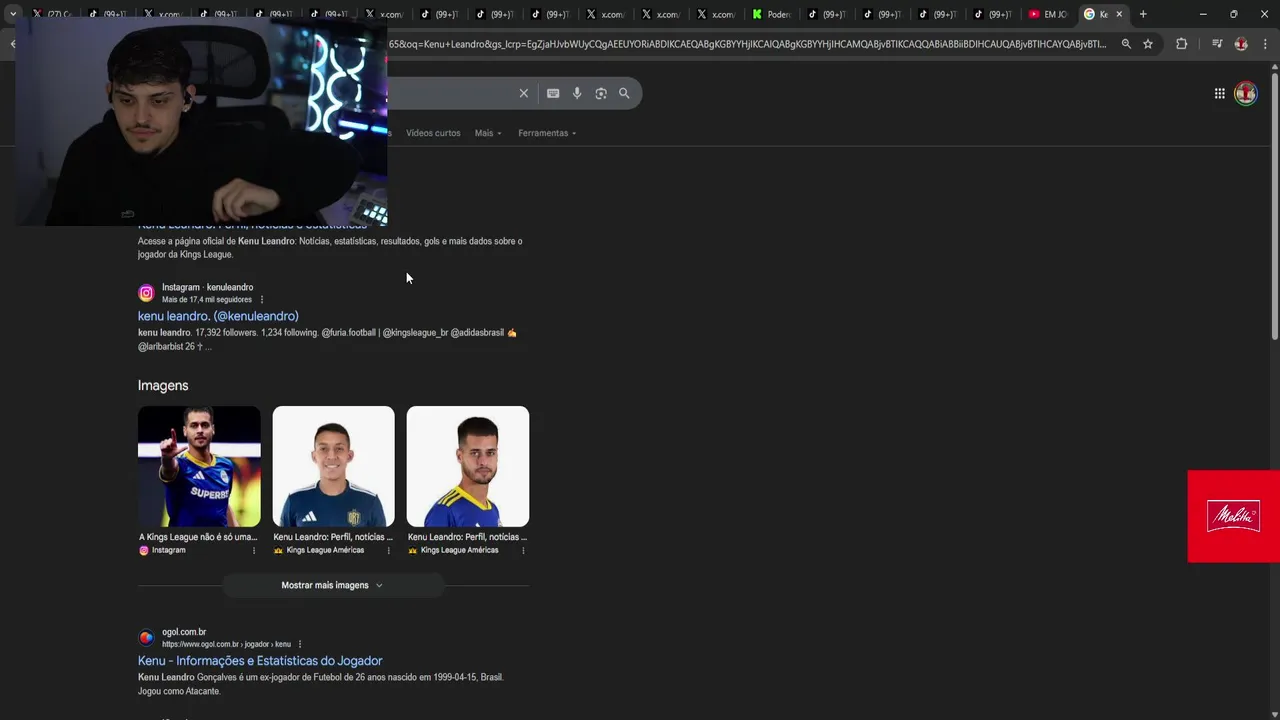Open options menu for Instagram image result
This screenshot has height=720, width=1280.
(x=254, y=550)
